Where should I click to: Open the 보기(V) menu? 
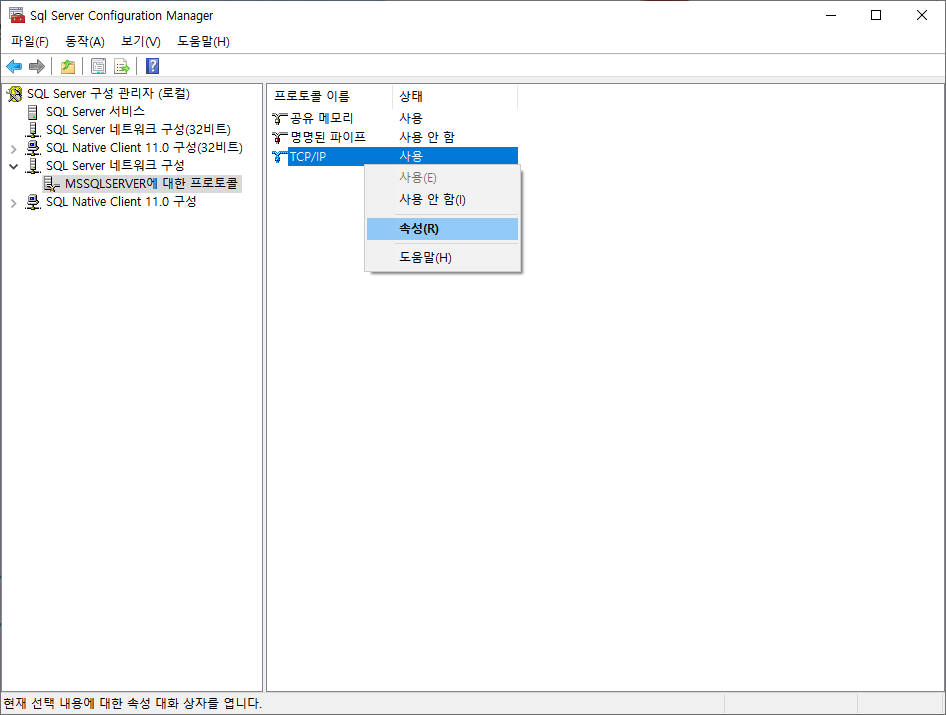(141, 41)
